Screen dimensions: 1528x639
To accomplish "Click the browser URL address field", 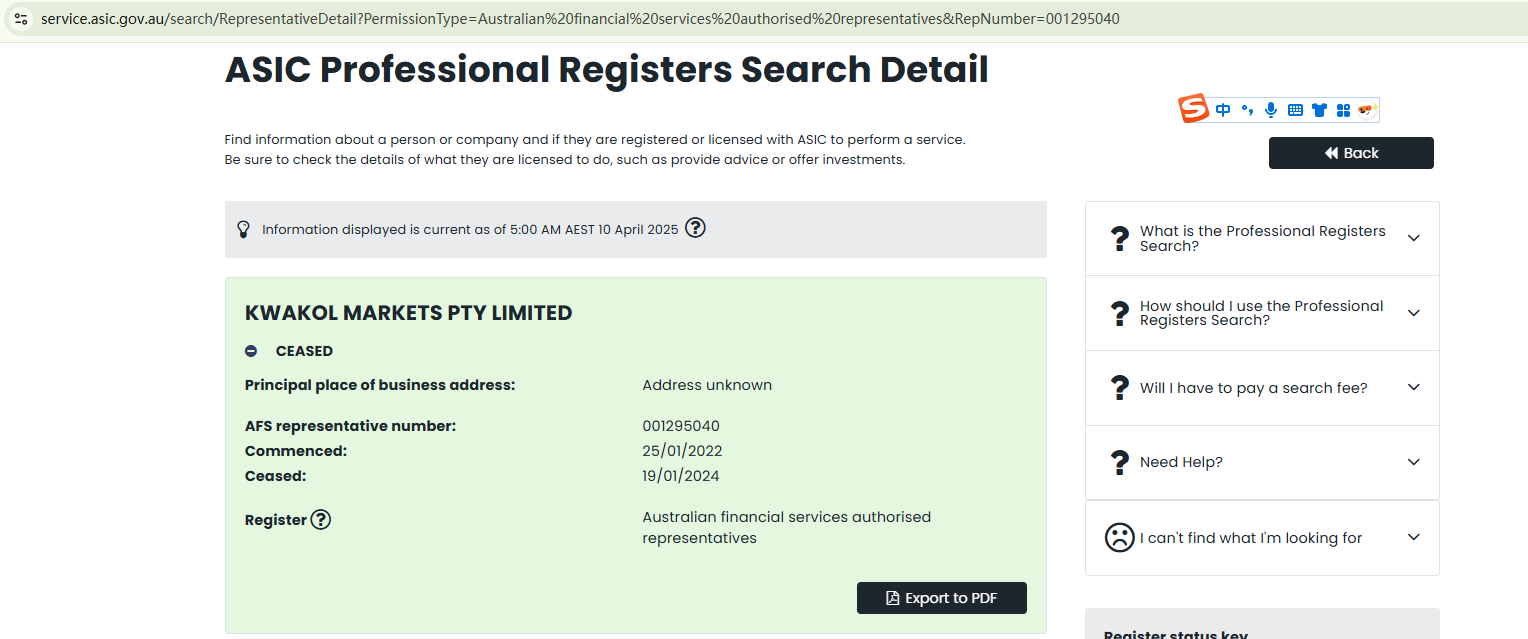I will 580,19.
